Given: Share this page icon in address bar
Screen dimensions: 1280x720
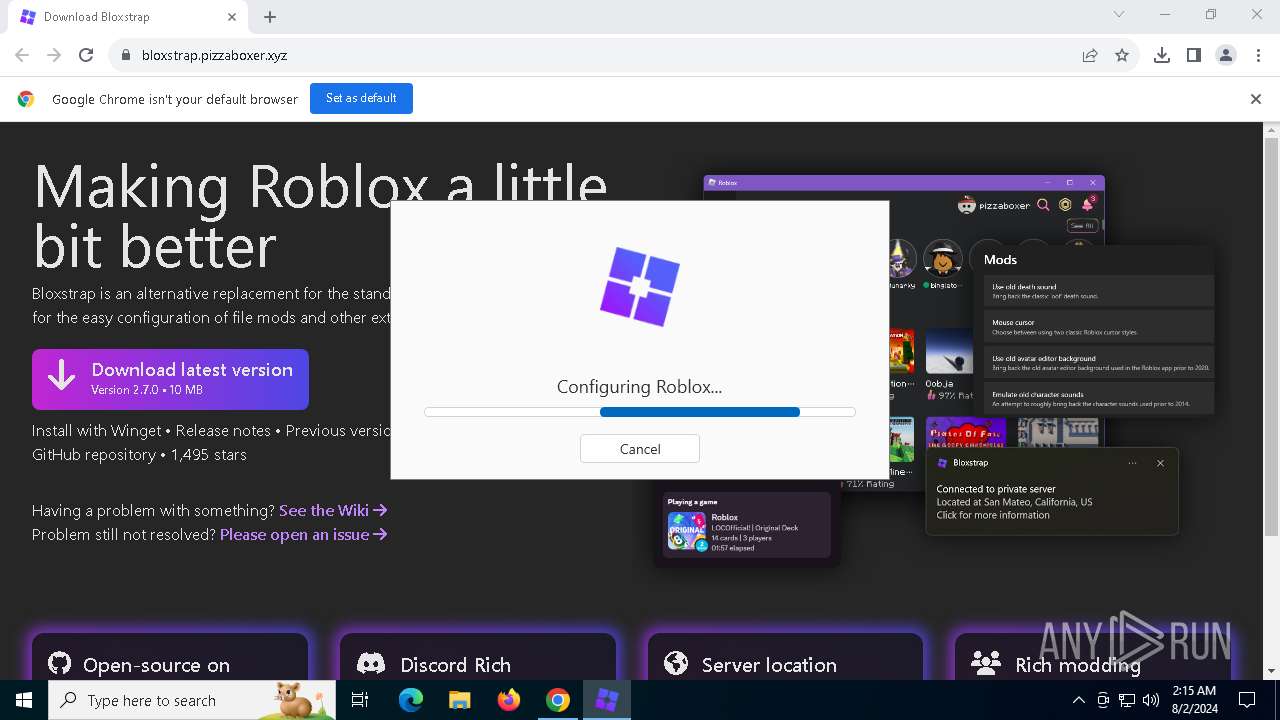Looking at the screenshot, I should [1090, 55].
